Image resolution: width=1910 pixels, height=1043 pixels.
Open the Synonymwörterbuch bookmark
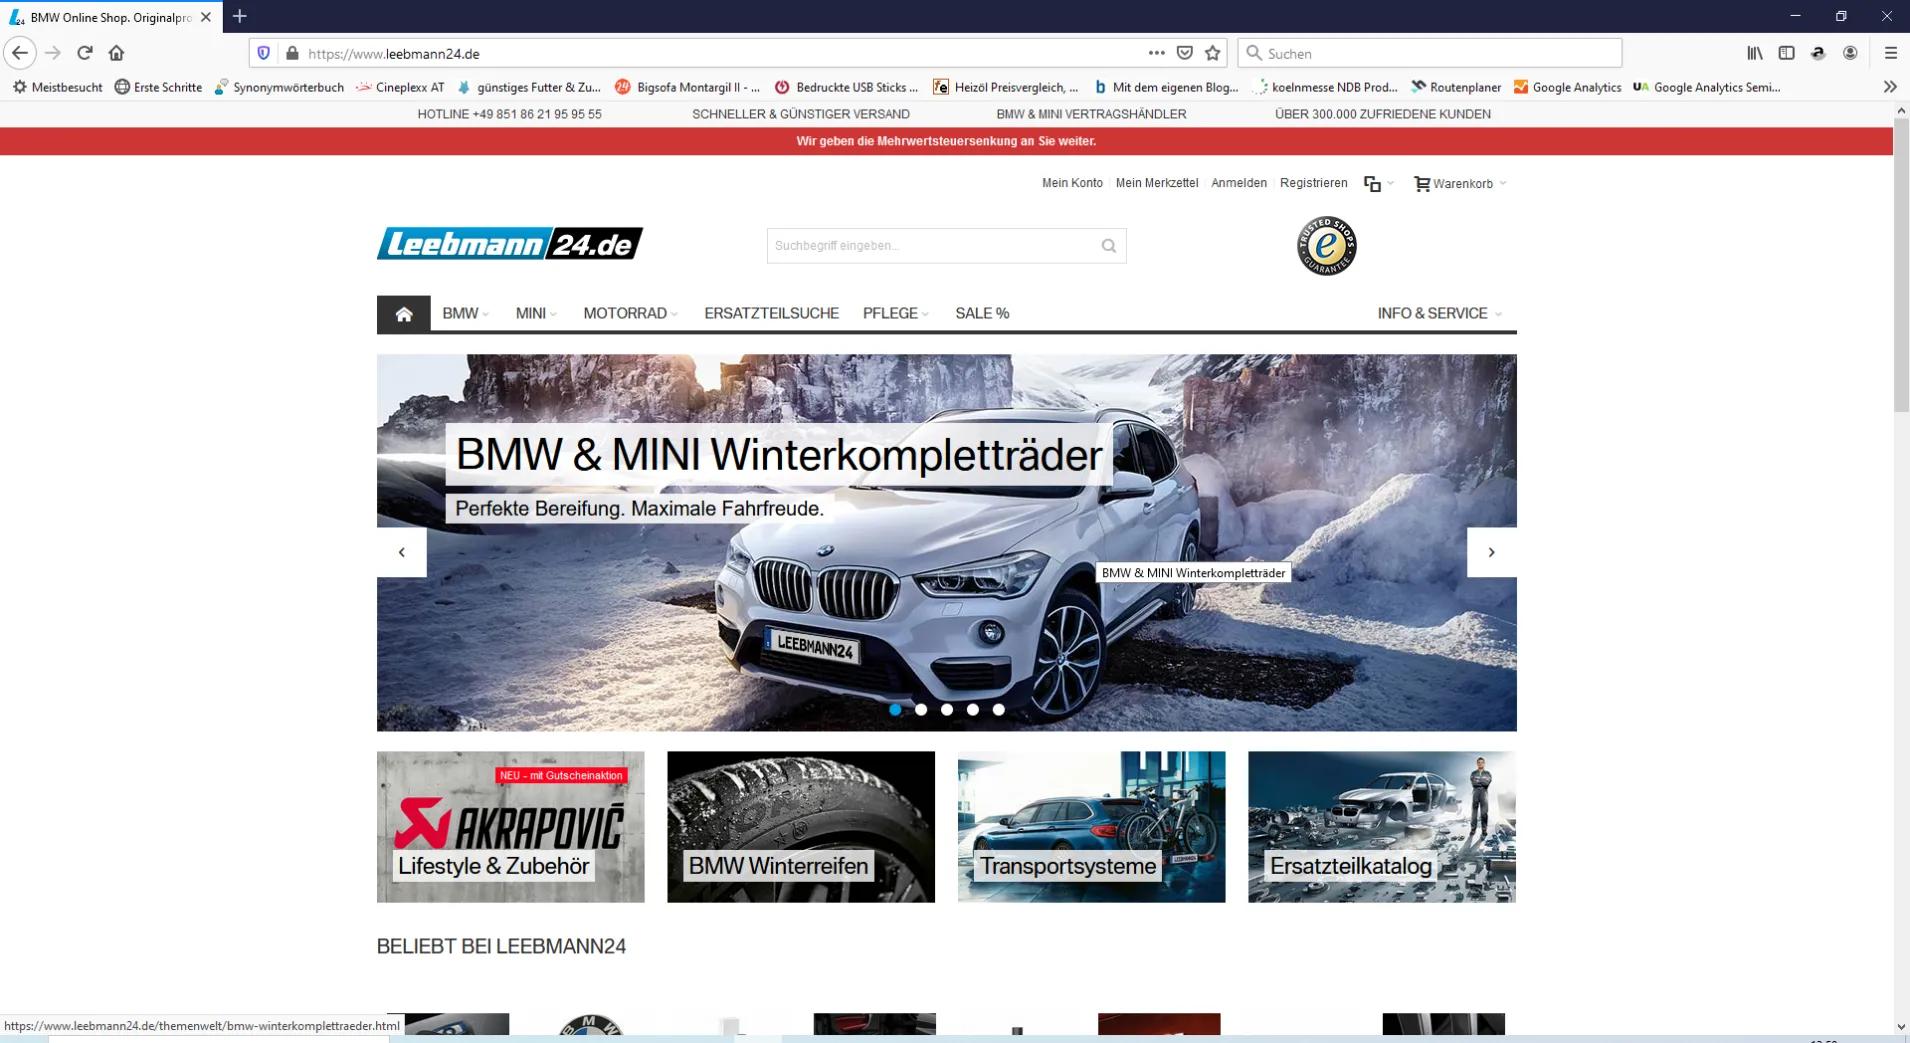tap(279, 87)
